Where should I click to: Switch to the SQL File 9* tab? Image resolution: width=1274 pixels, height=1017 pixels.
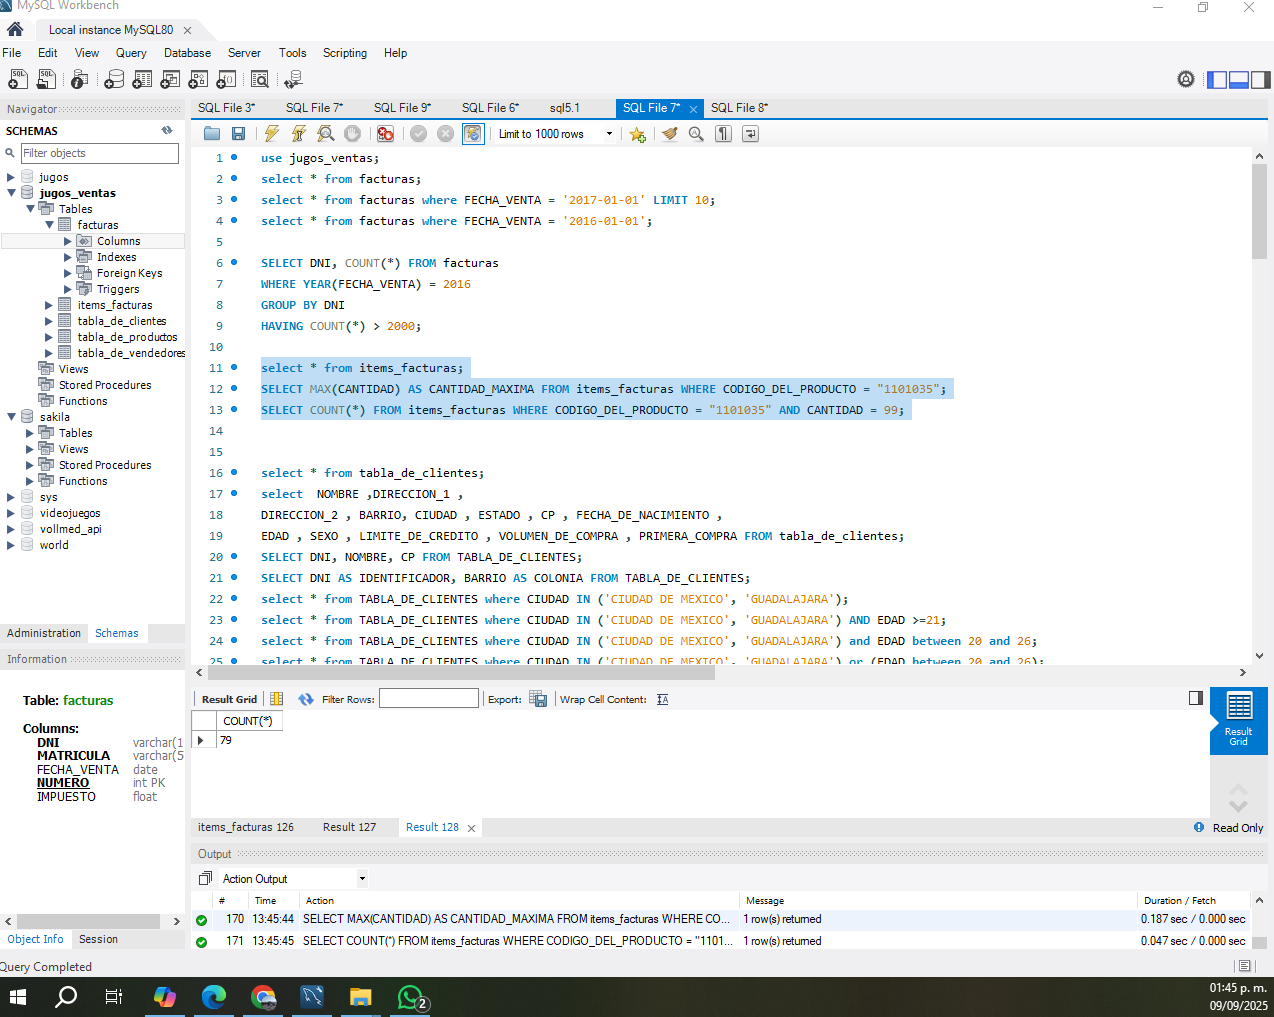tap(402, 108)
